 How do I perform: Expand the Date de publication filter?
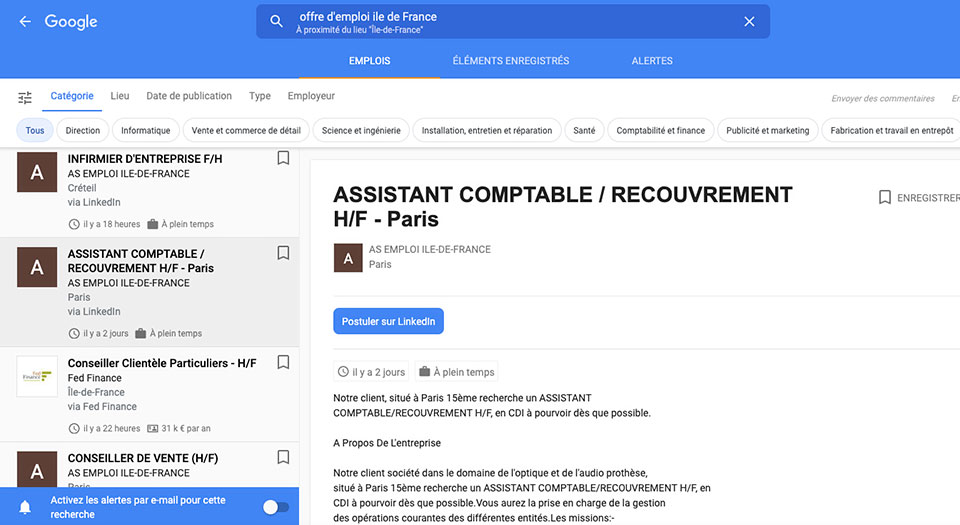189,96
